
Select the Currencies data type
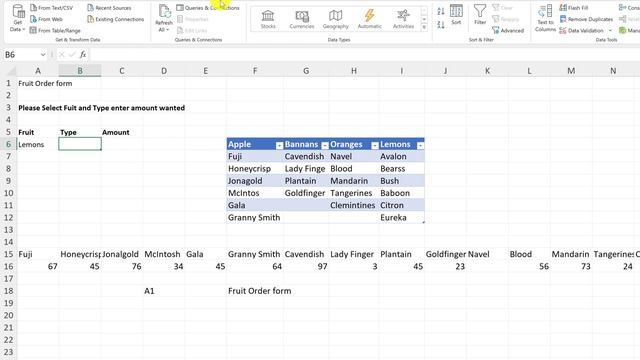[x=302, y=19]
